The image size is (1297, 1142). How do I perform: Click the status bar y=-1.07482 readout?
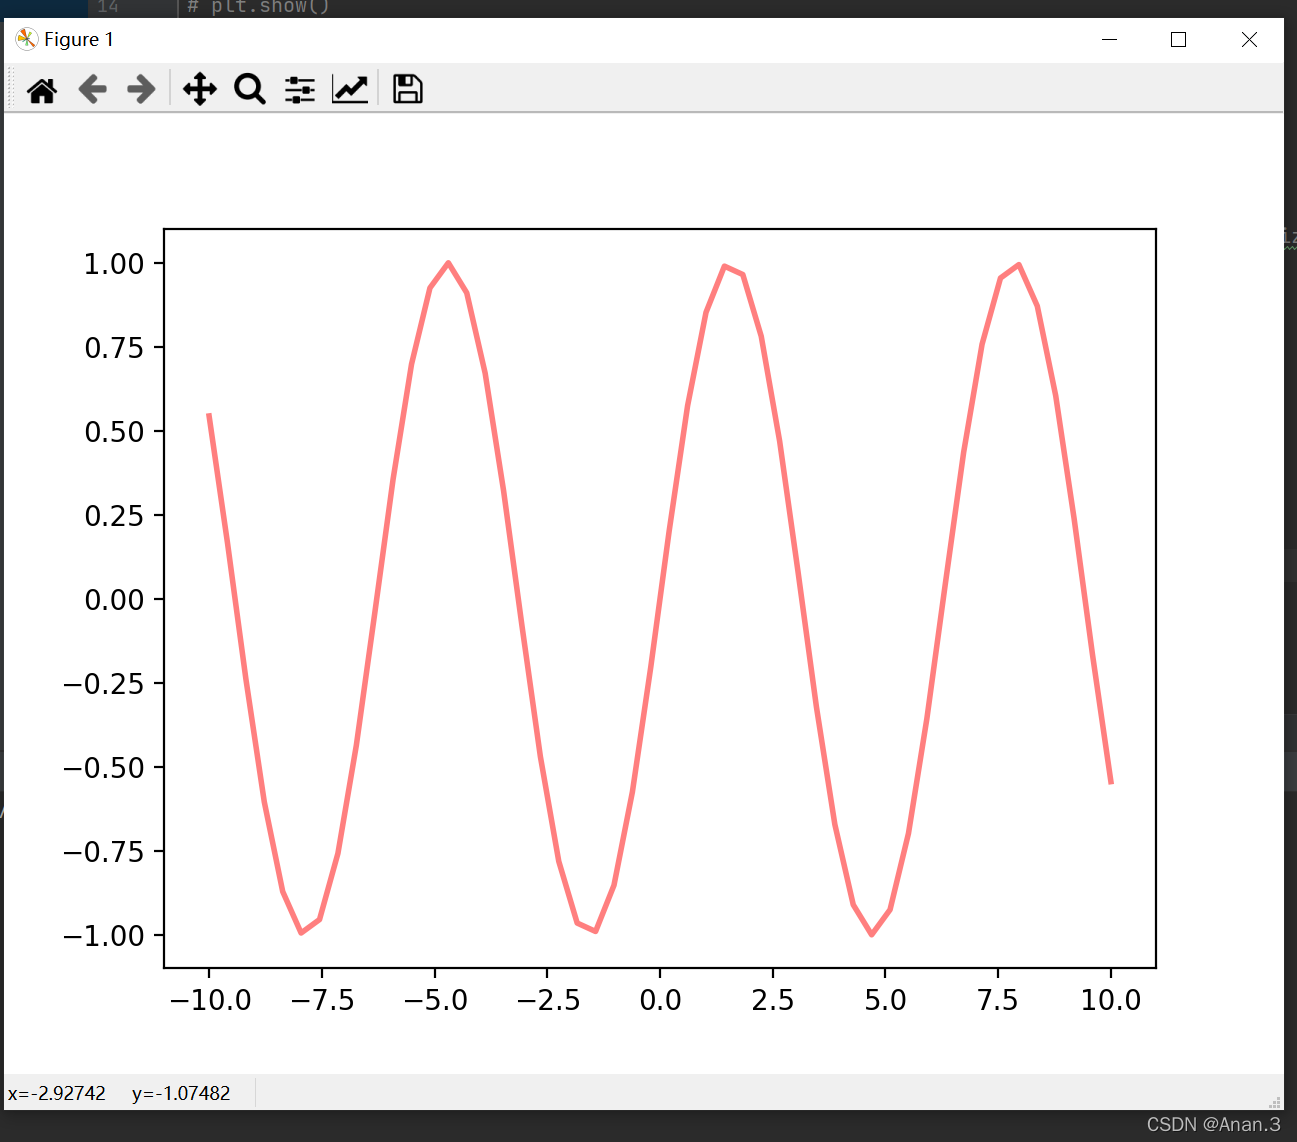coord(181,1093)
